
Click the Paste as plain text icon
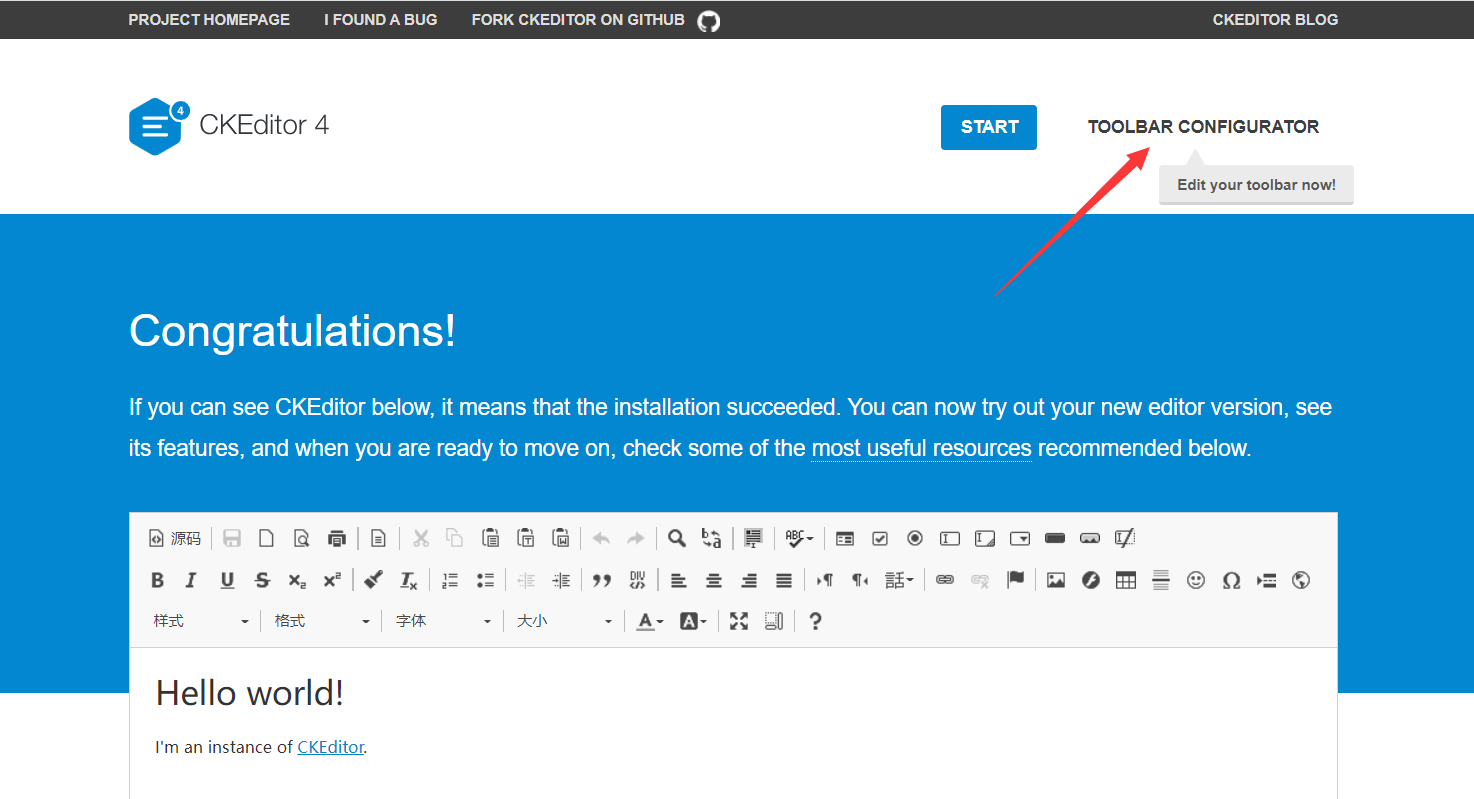pyautogui.click(x=525, y=538)
